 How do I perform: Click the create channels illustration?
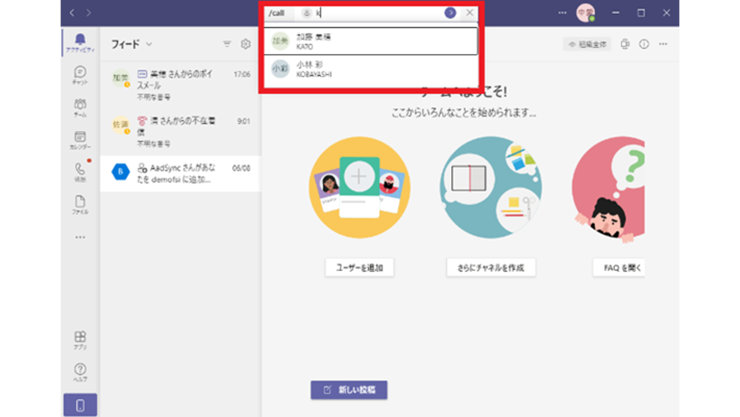point(491,187)
